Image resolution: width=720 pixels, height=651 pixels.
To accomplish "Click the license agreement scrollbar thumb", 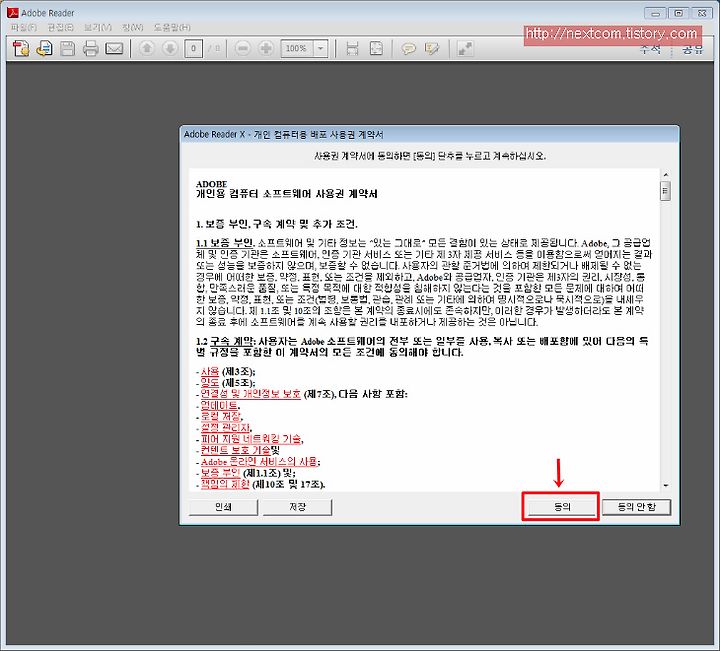I will [x=665, y=191].
